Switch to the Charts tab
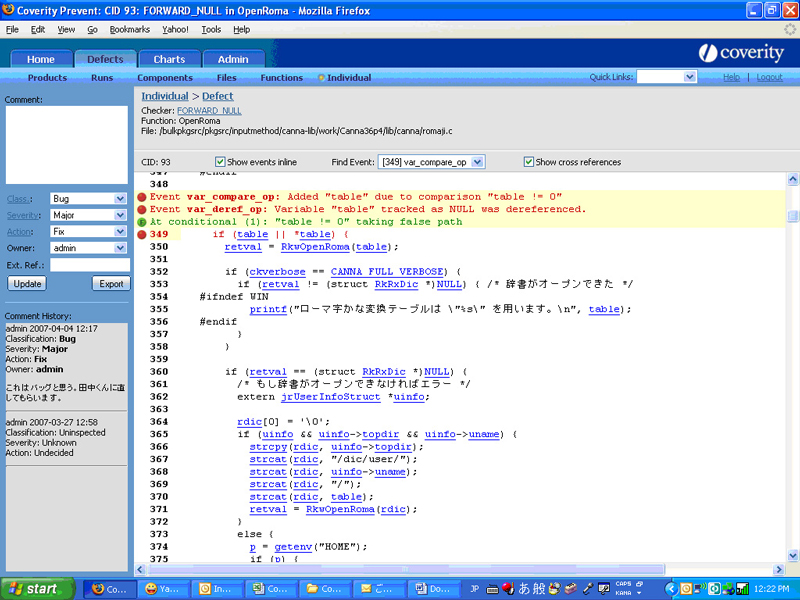The image size is (800, 600). (169, 59)
